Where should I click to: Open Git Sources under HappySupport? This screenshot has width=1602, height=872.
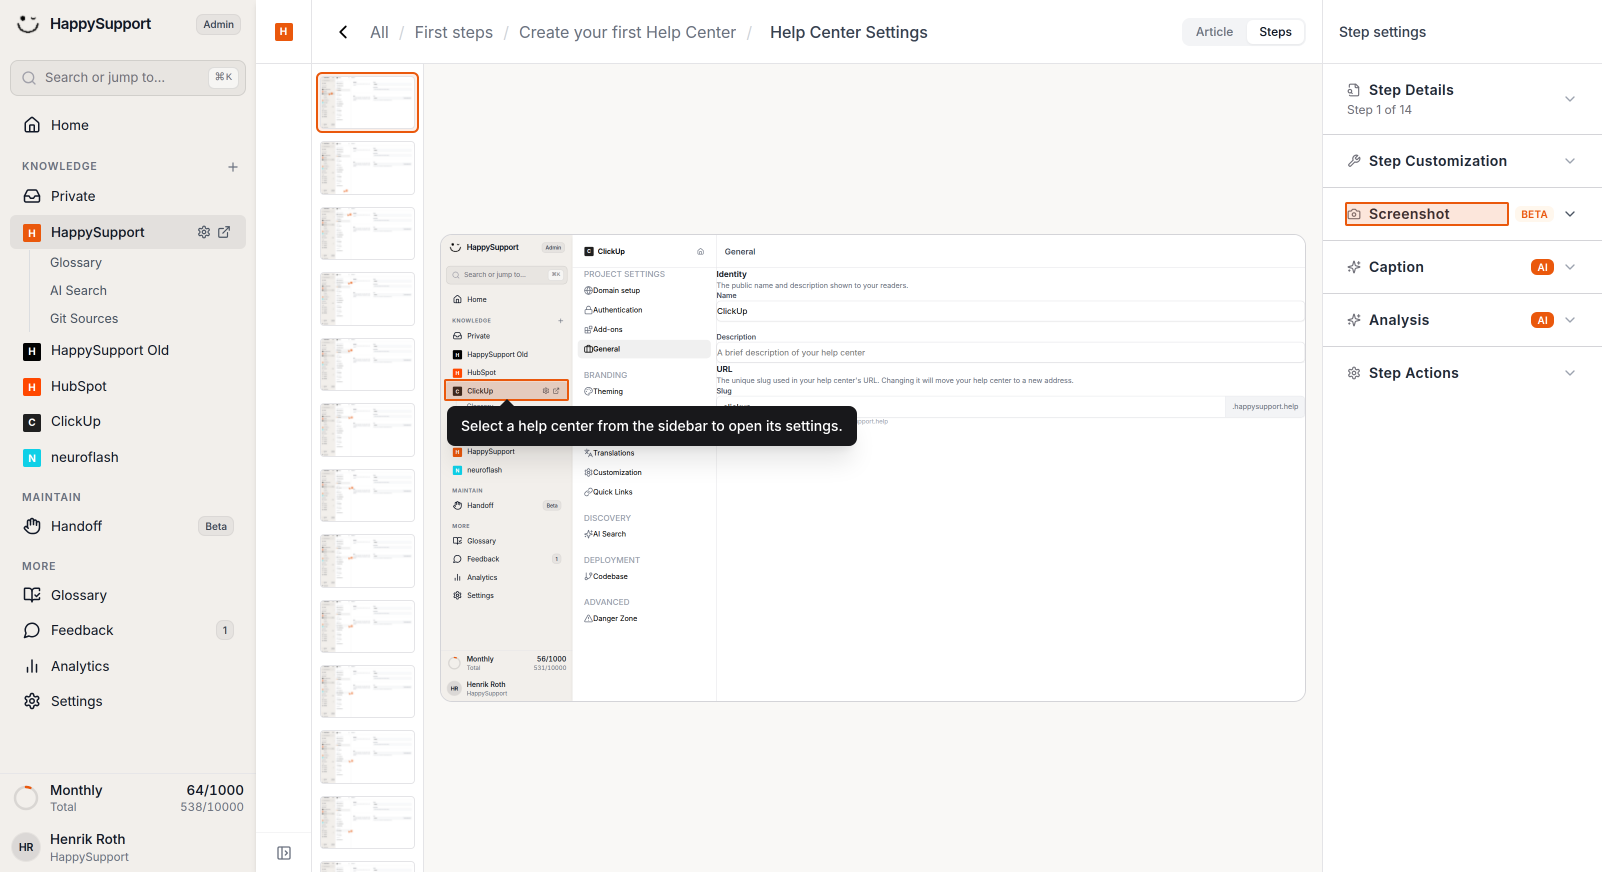(x=84, y=319)
